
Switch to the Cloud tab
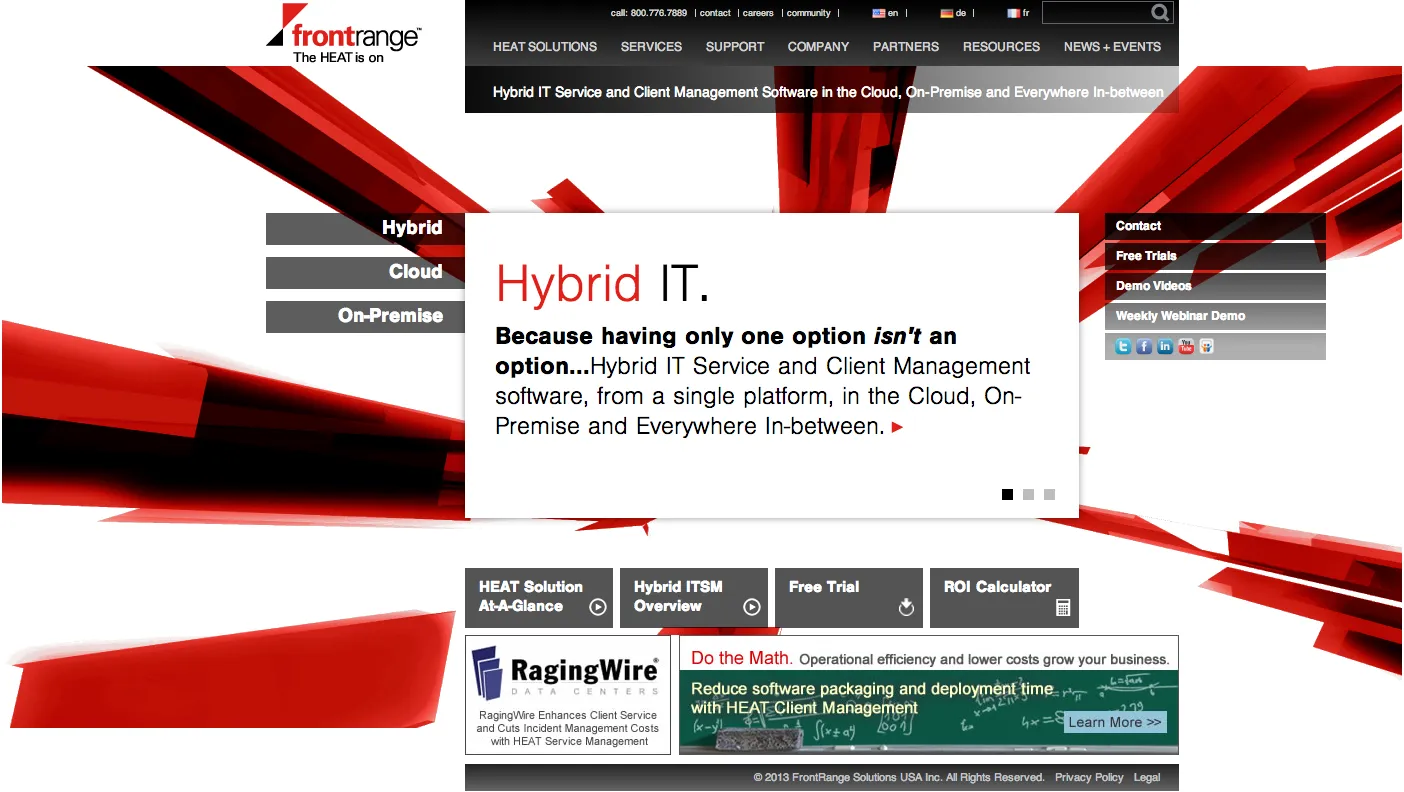tap(366, 273)
